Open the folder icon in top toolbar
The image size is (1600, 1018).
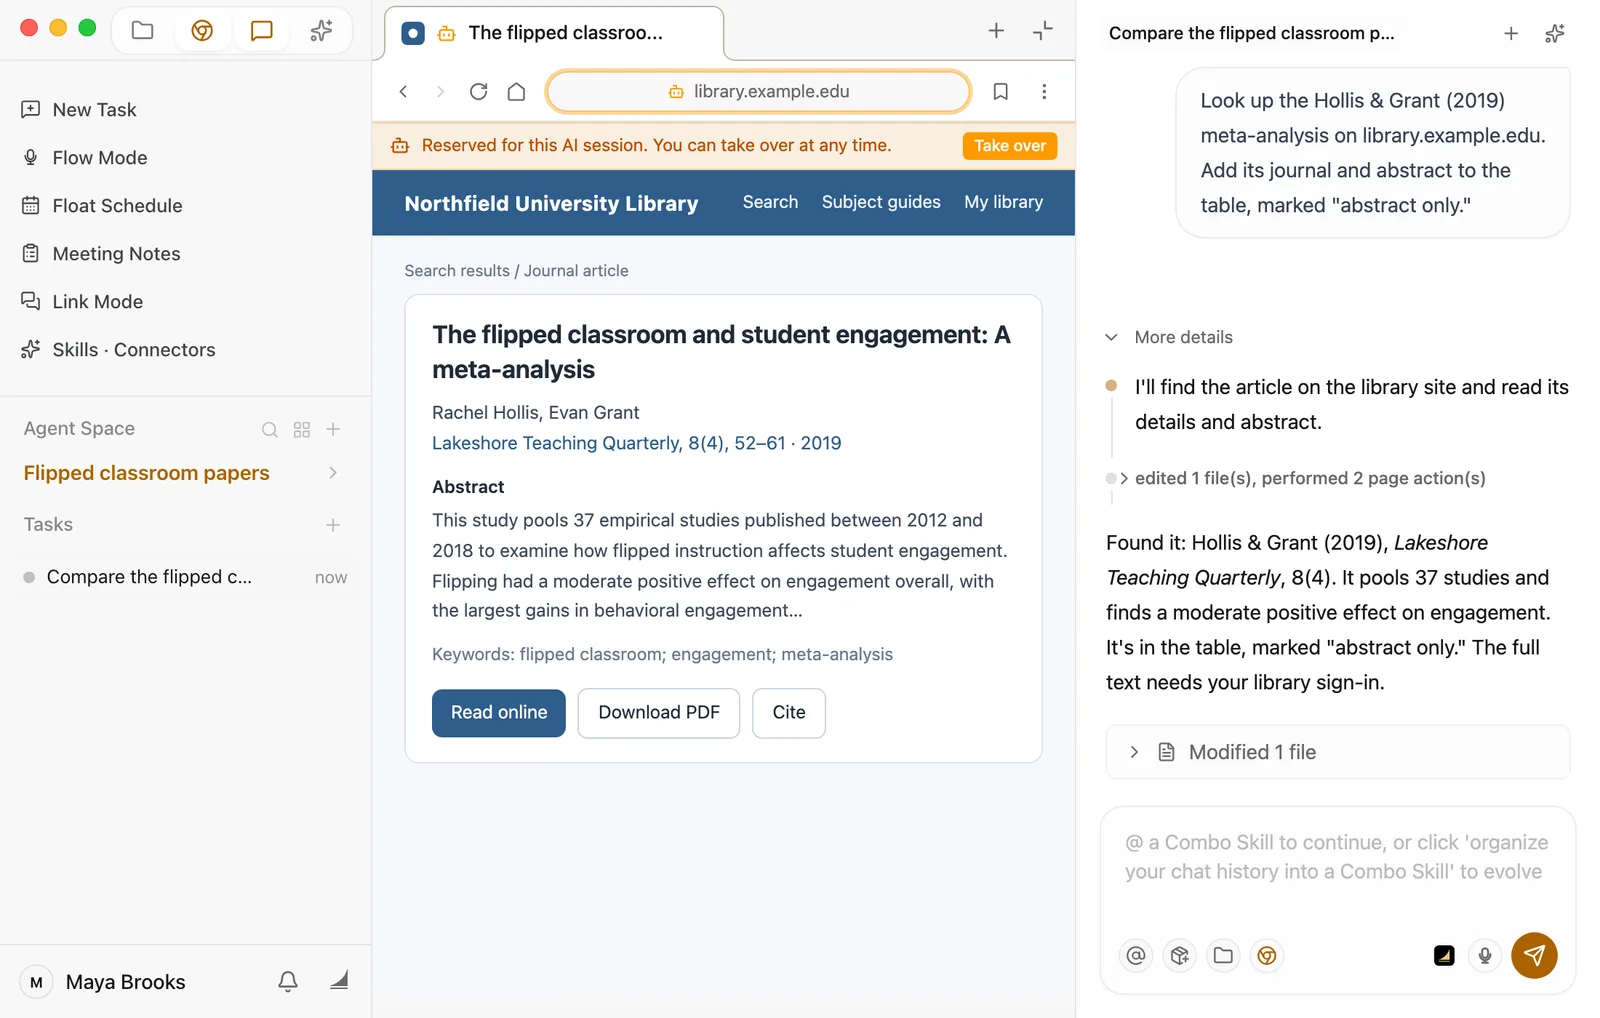pos(143,31)
